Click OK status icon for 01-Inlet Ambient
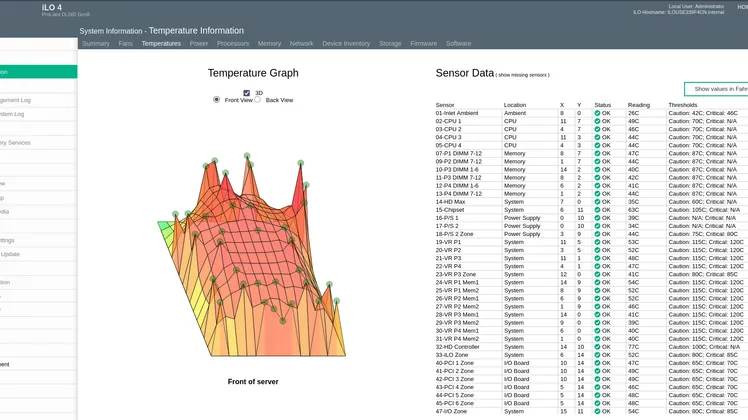The width and height of the screenshot is (748, 420). [597, 113]
